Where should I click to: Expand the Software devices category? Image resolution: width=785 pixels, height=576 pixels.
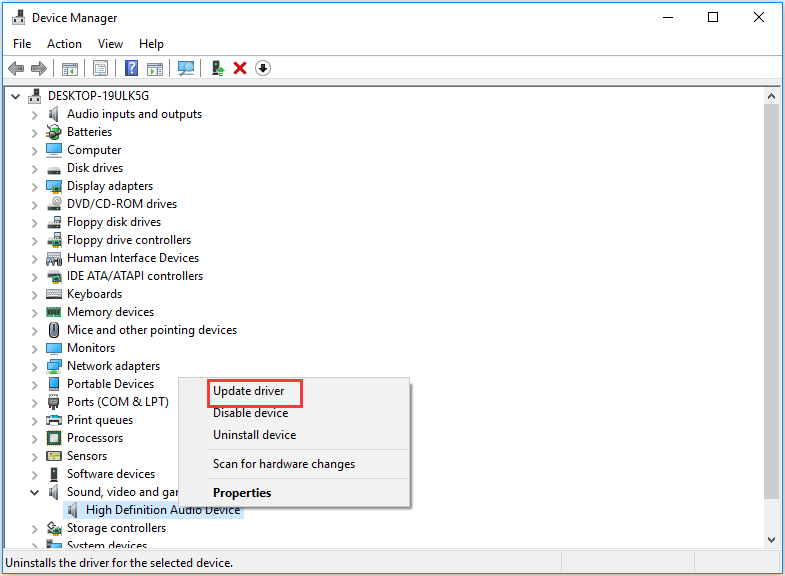pos(34,475)
